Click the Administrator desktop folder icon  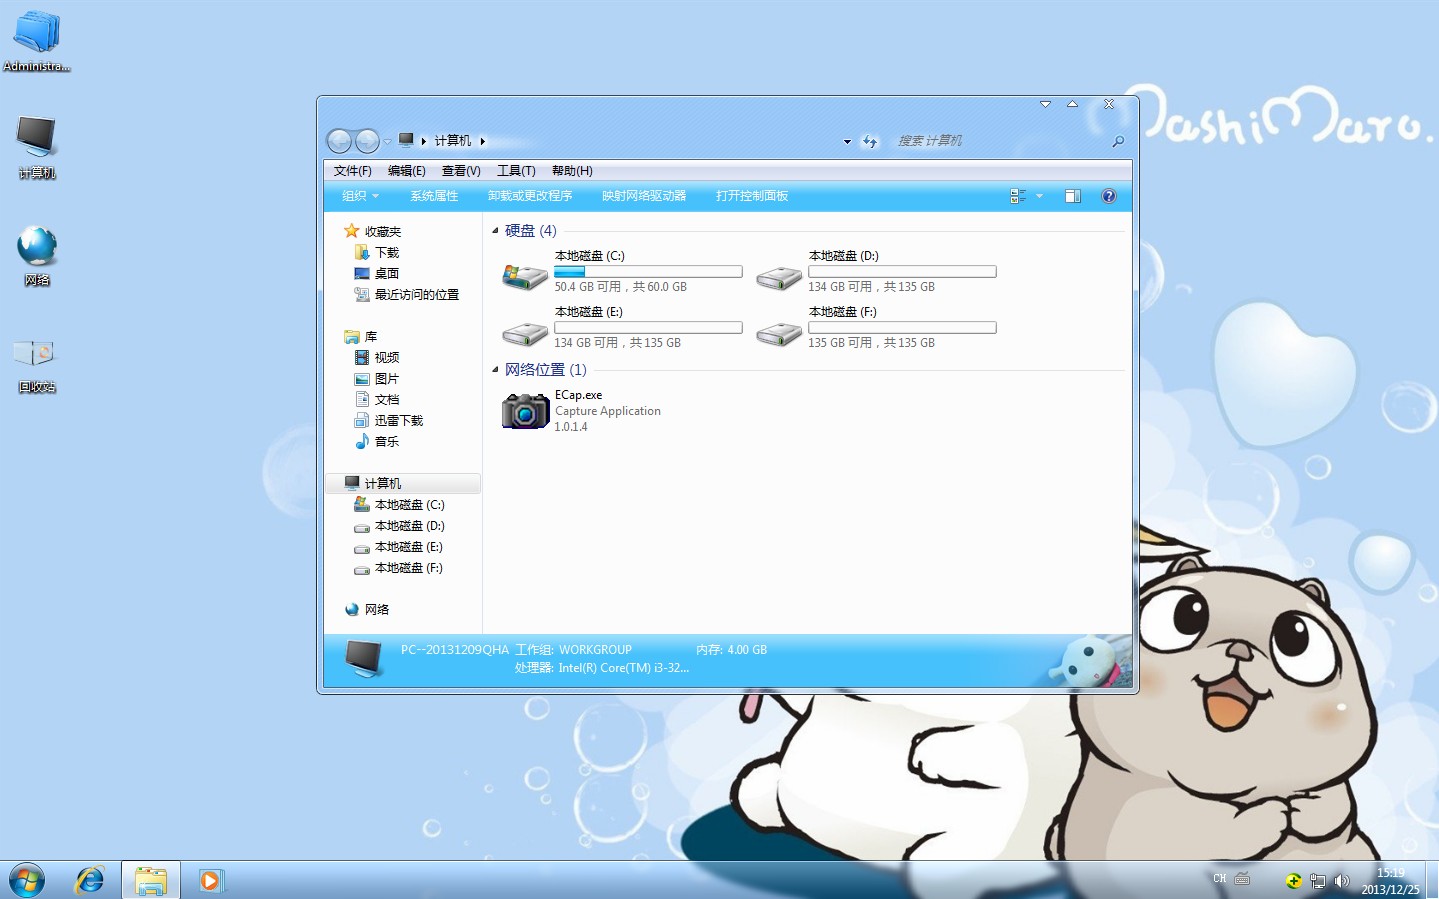(x=37, y=32)
